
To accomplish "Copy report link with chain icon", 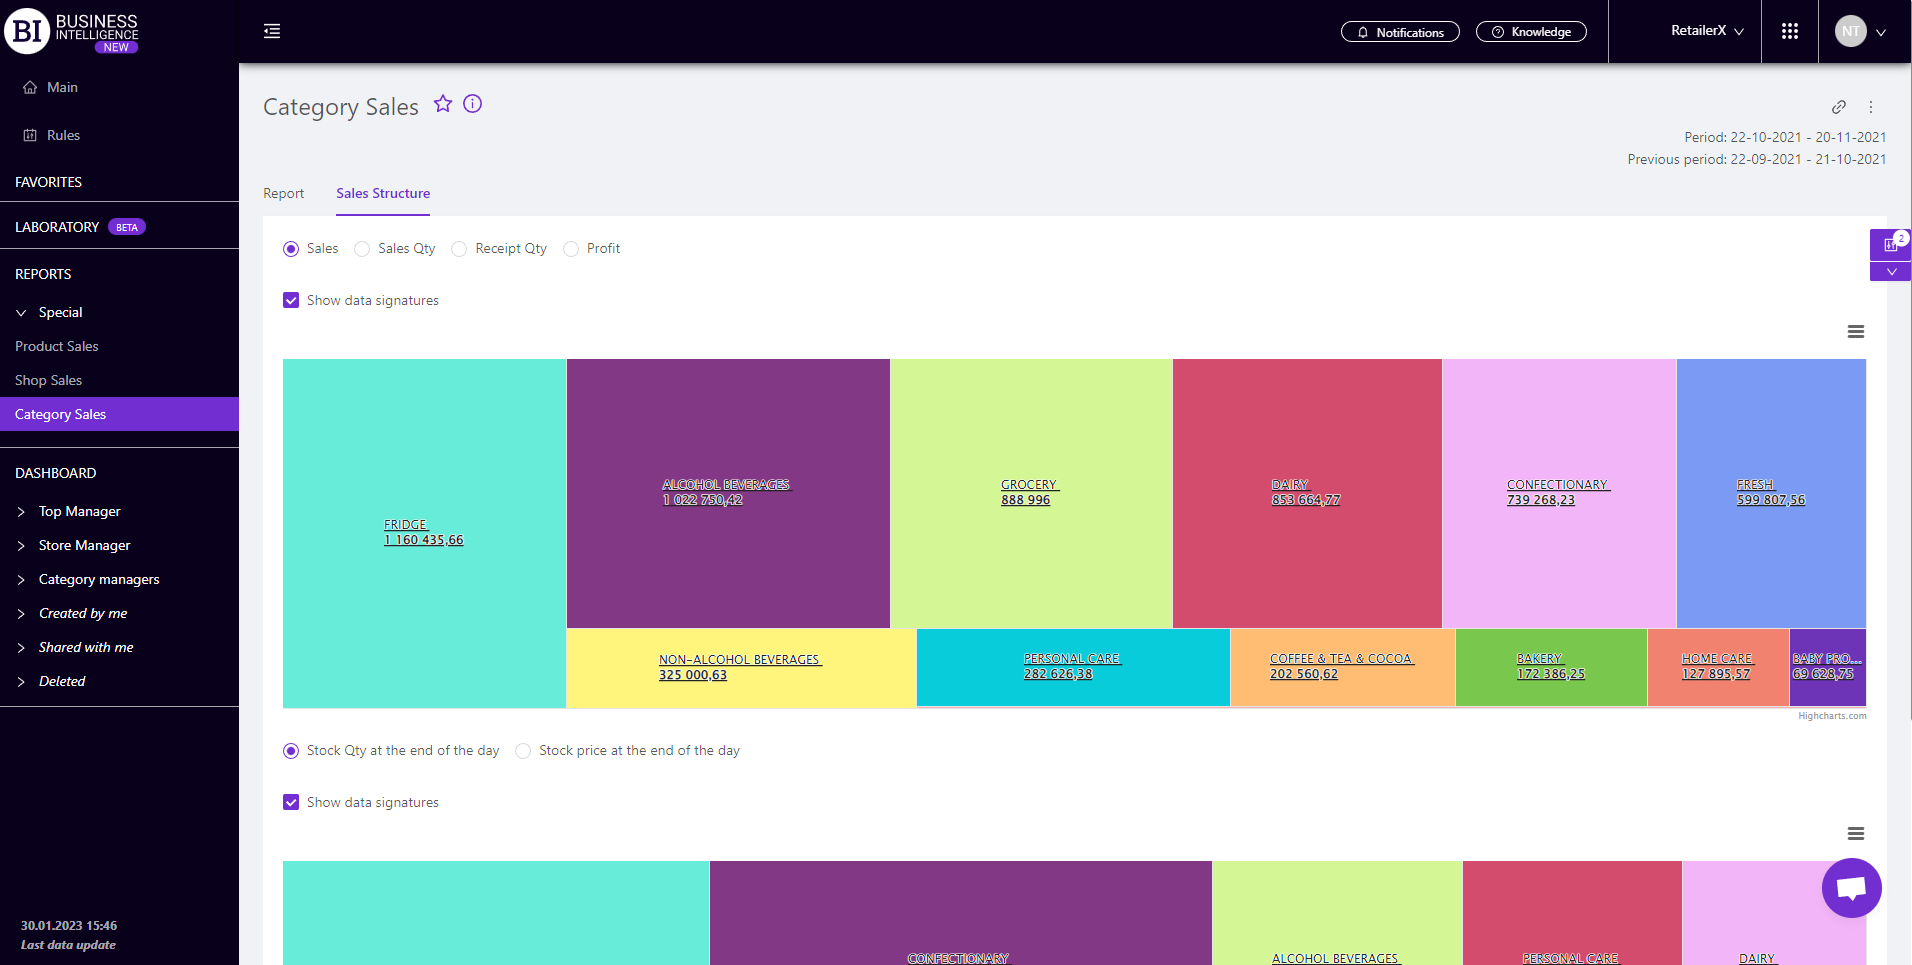I will click(1838, 107).
